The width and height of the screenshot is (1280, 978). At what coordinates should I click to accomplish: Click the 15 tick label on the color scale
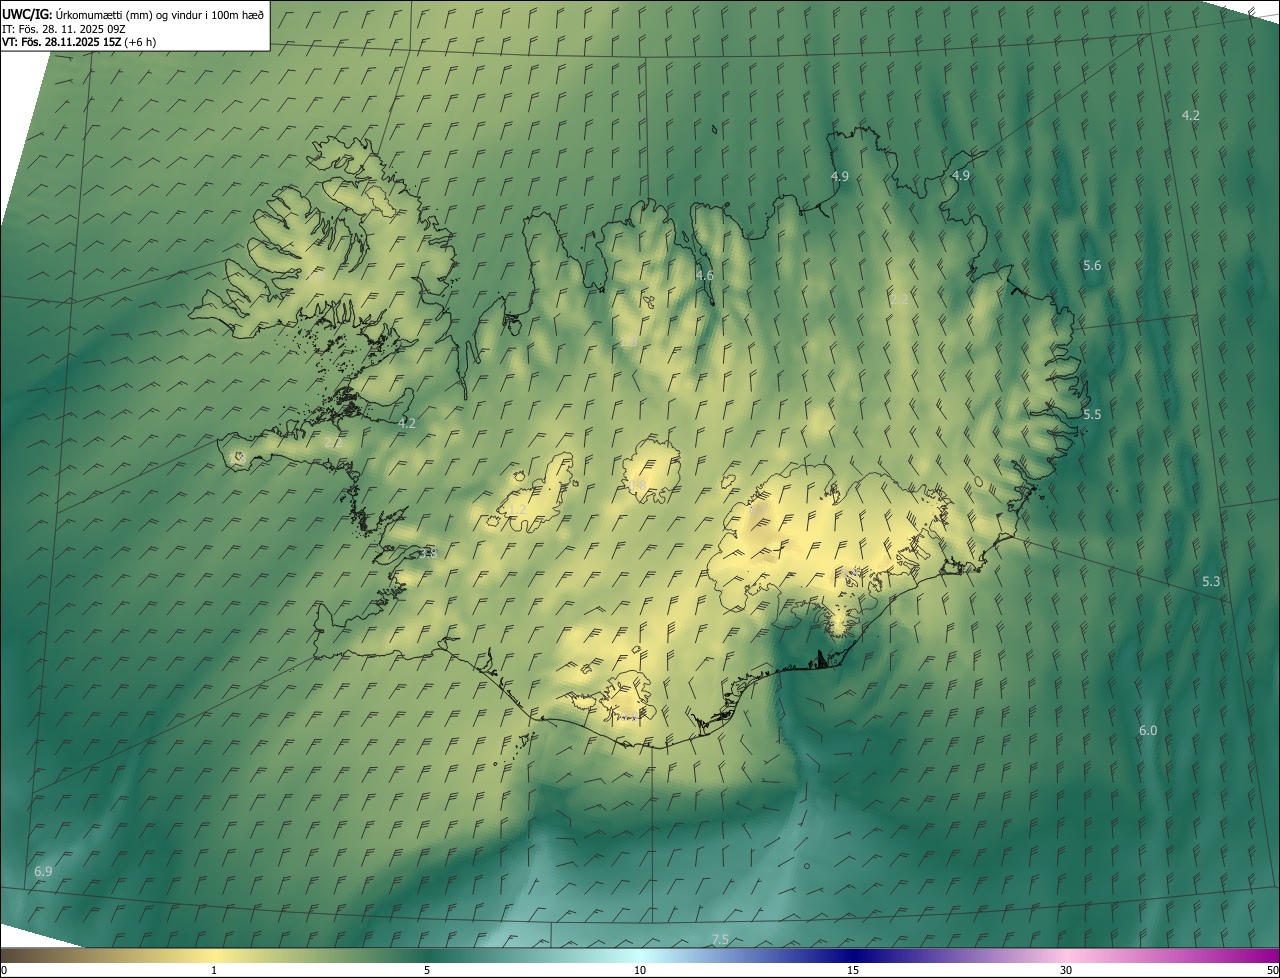coord(853,970)
